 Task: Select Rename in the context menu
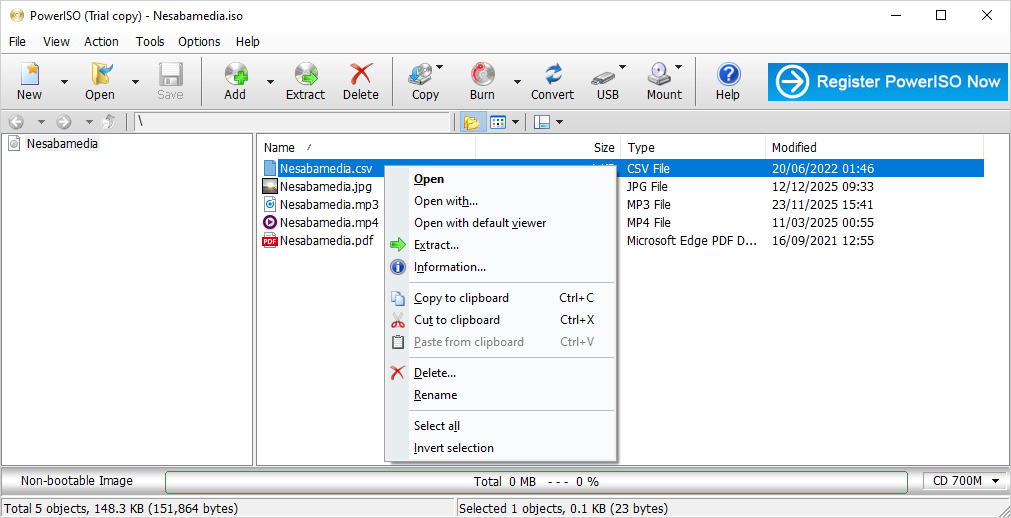(x=435, y=395)
